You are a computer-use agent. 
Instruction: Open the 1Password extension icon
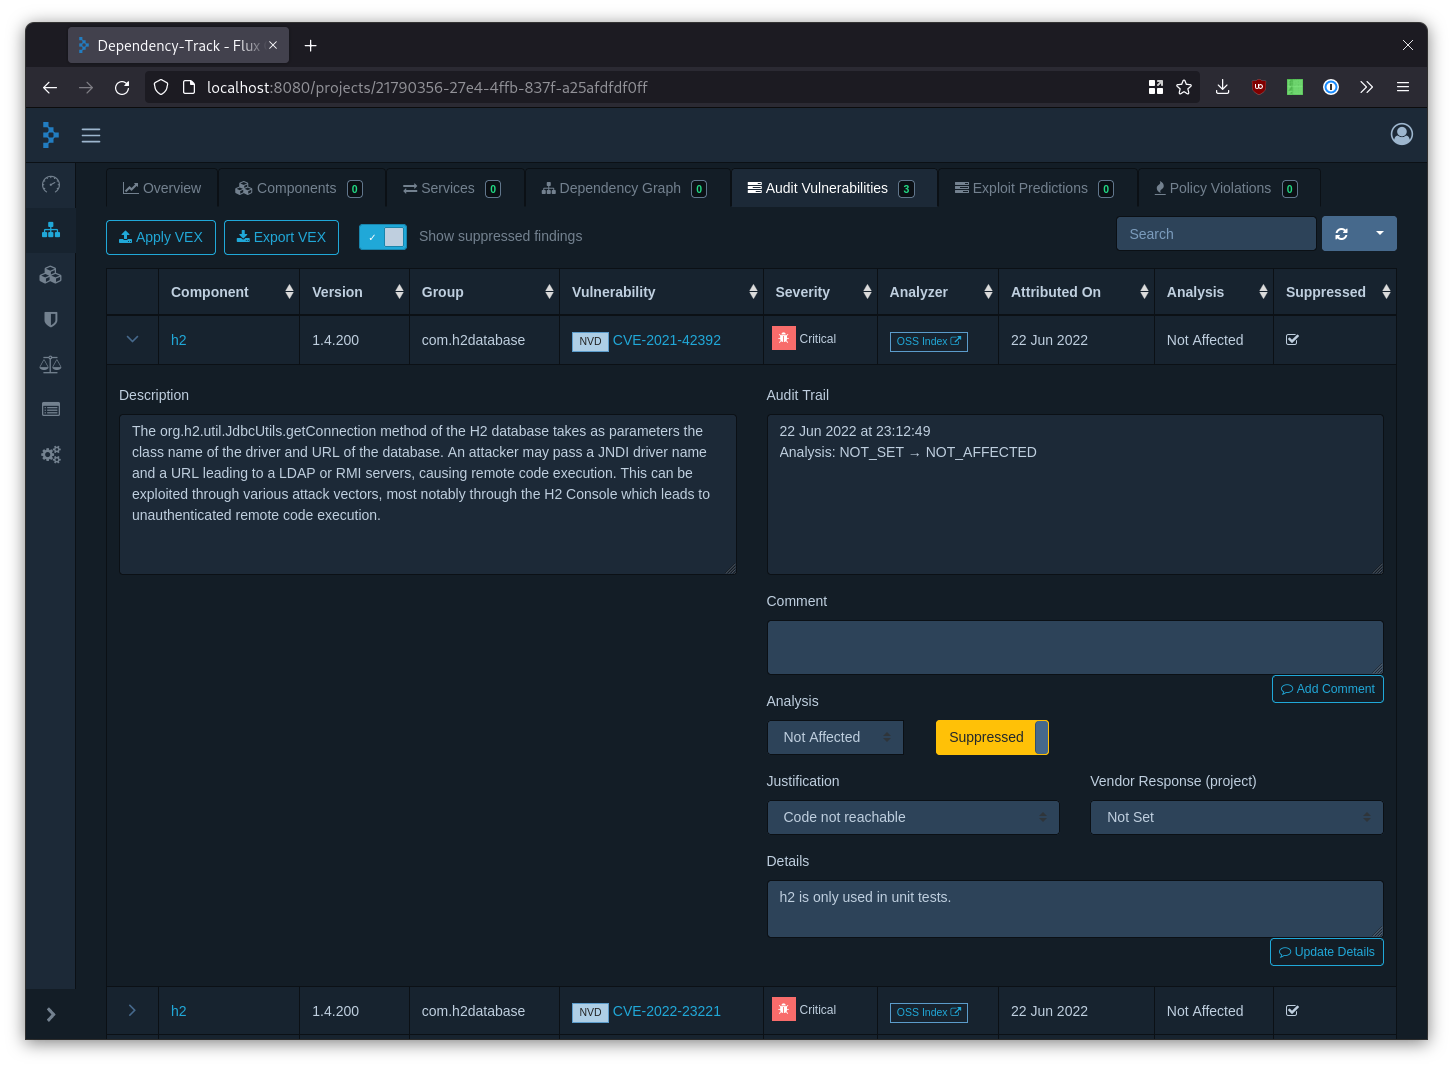click(1331, 88)
